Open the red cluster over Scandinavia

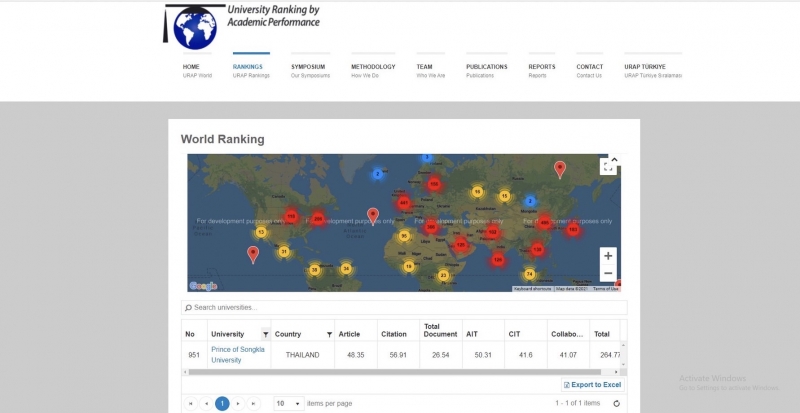(434, 184)
